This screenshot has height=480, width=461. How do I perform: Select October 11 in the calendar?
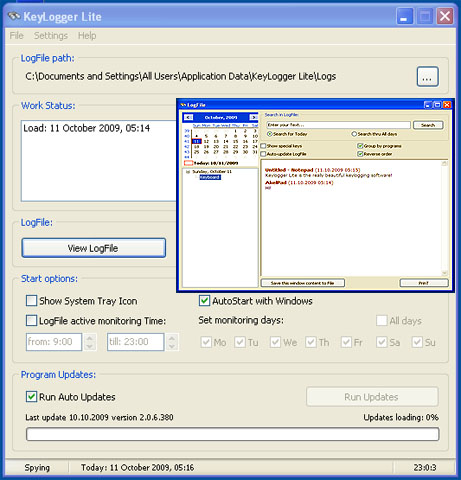197,141
